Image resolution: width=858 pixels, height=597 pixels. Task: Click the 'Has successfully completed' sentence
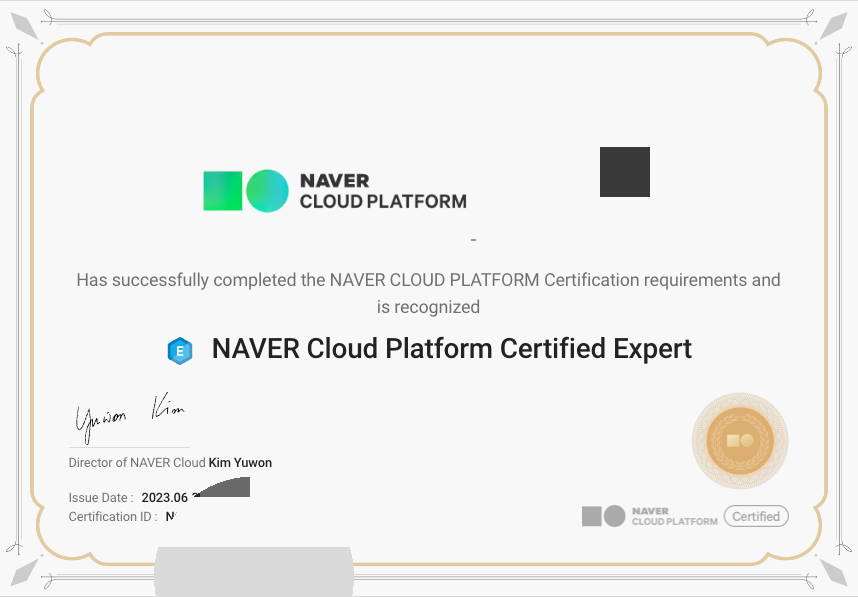click(428, 280)
